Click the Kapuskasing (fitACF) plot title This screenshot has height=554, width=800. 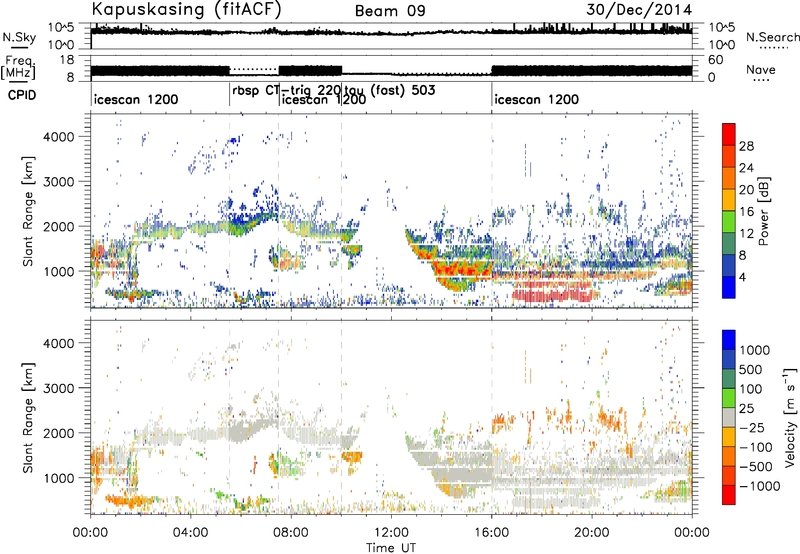coord(186,9)
